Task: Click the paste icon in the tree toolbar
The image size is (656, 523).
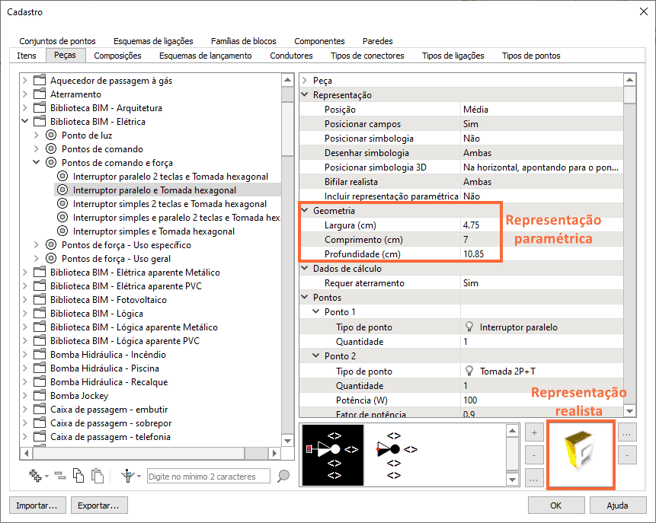Action: (97, 477)
